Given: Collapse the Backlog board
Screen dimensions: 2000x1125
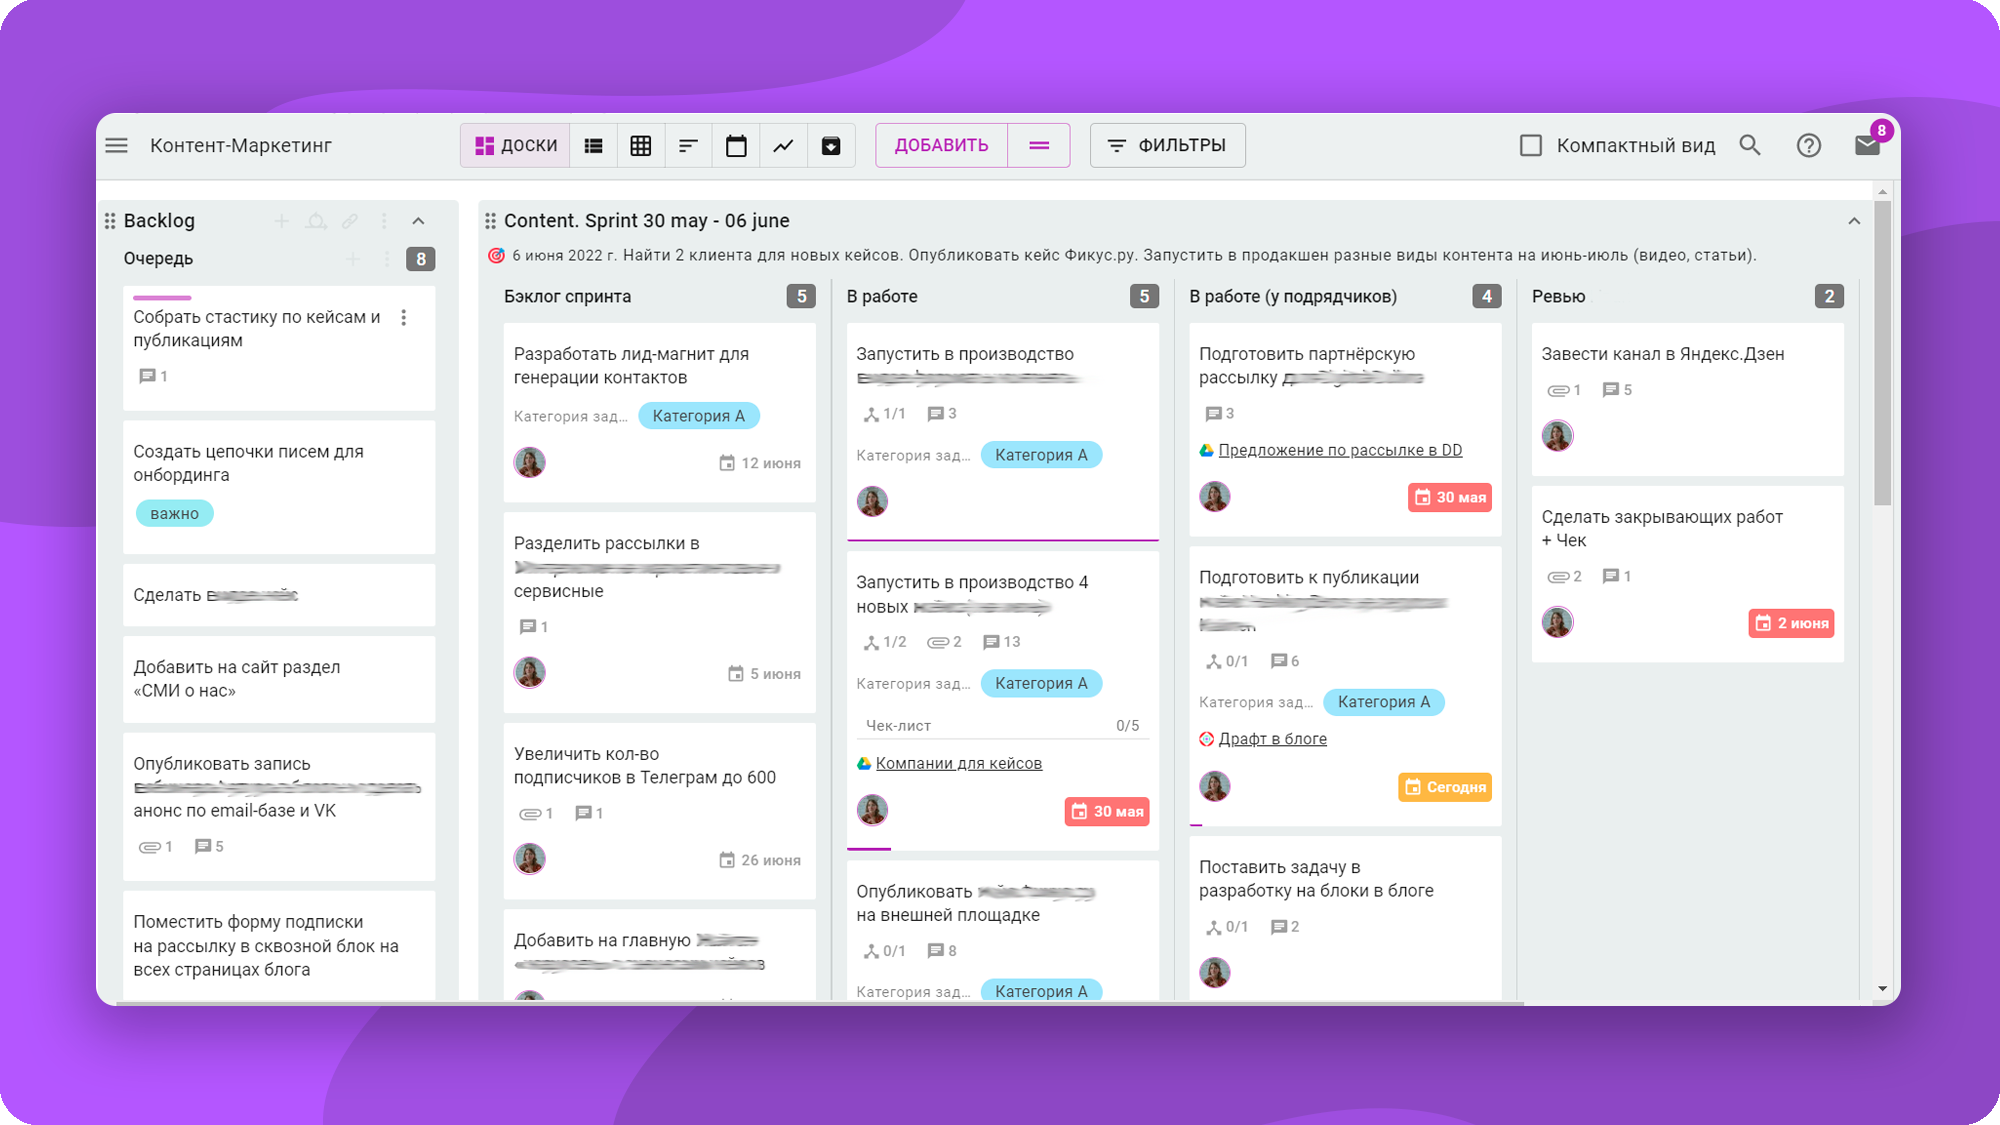Looking at the screenshot, I should pos(419,221).
